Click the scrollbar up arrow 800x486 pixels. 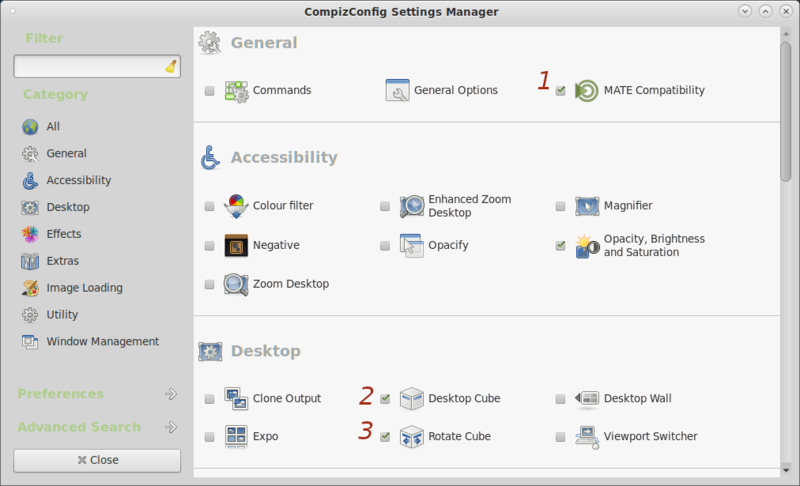click(x=786, y=34)
